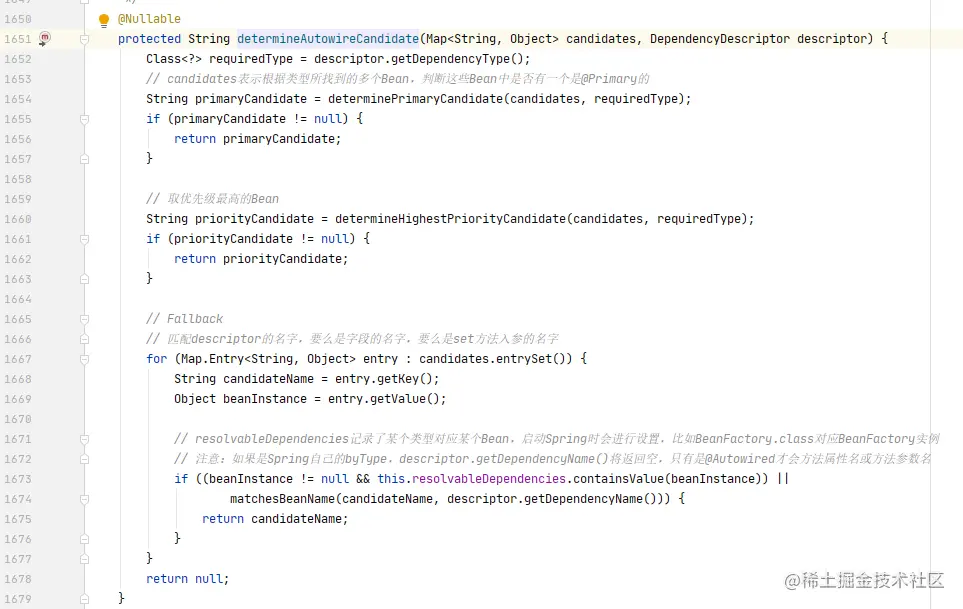Fold the comment block at line 1671

(84, 439)
